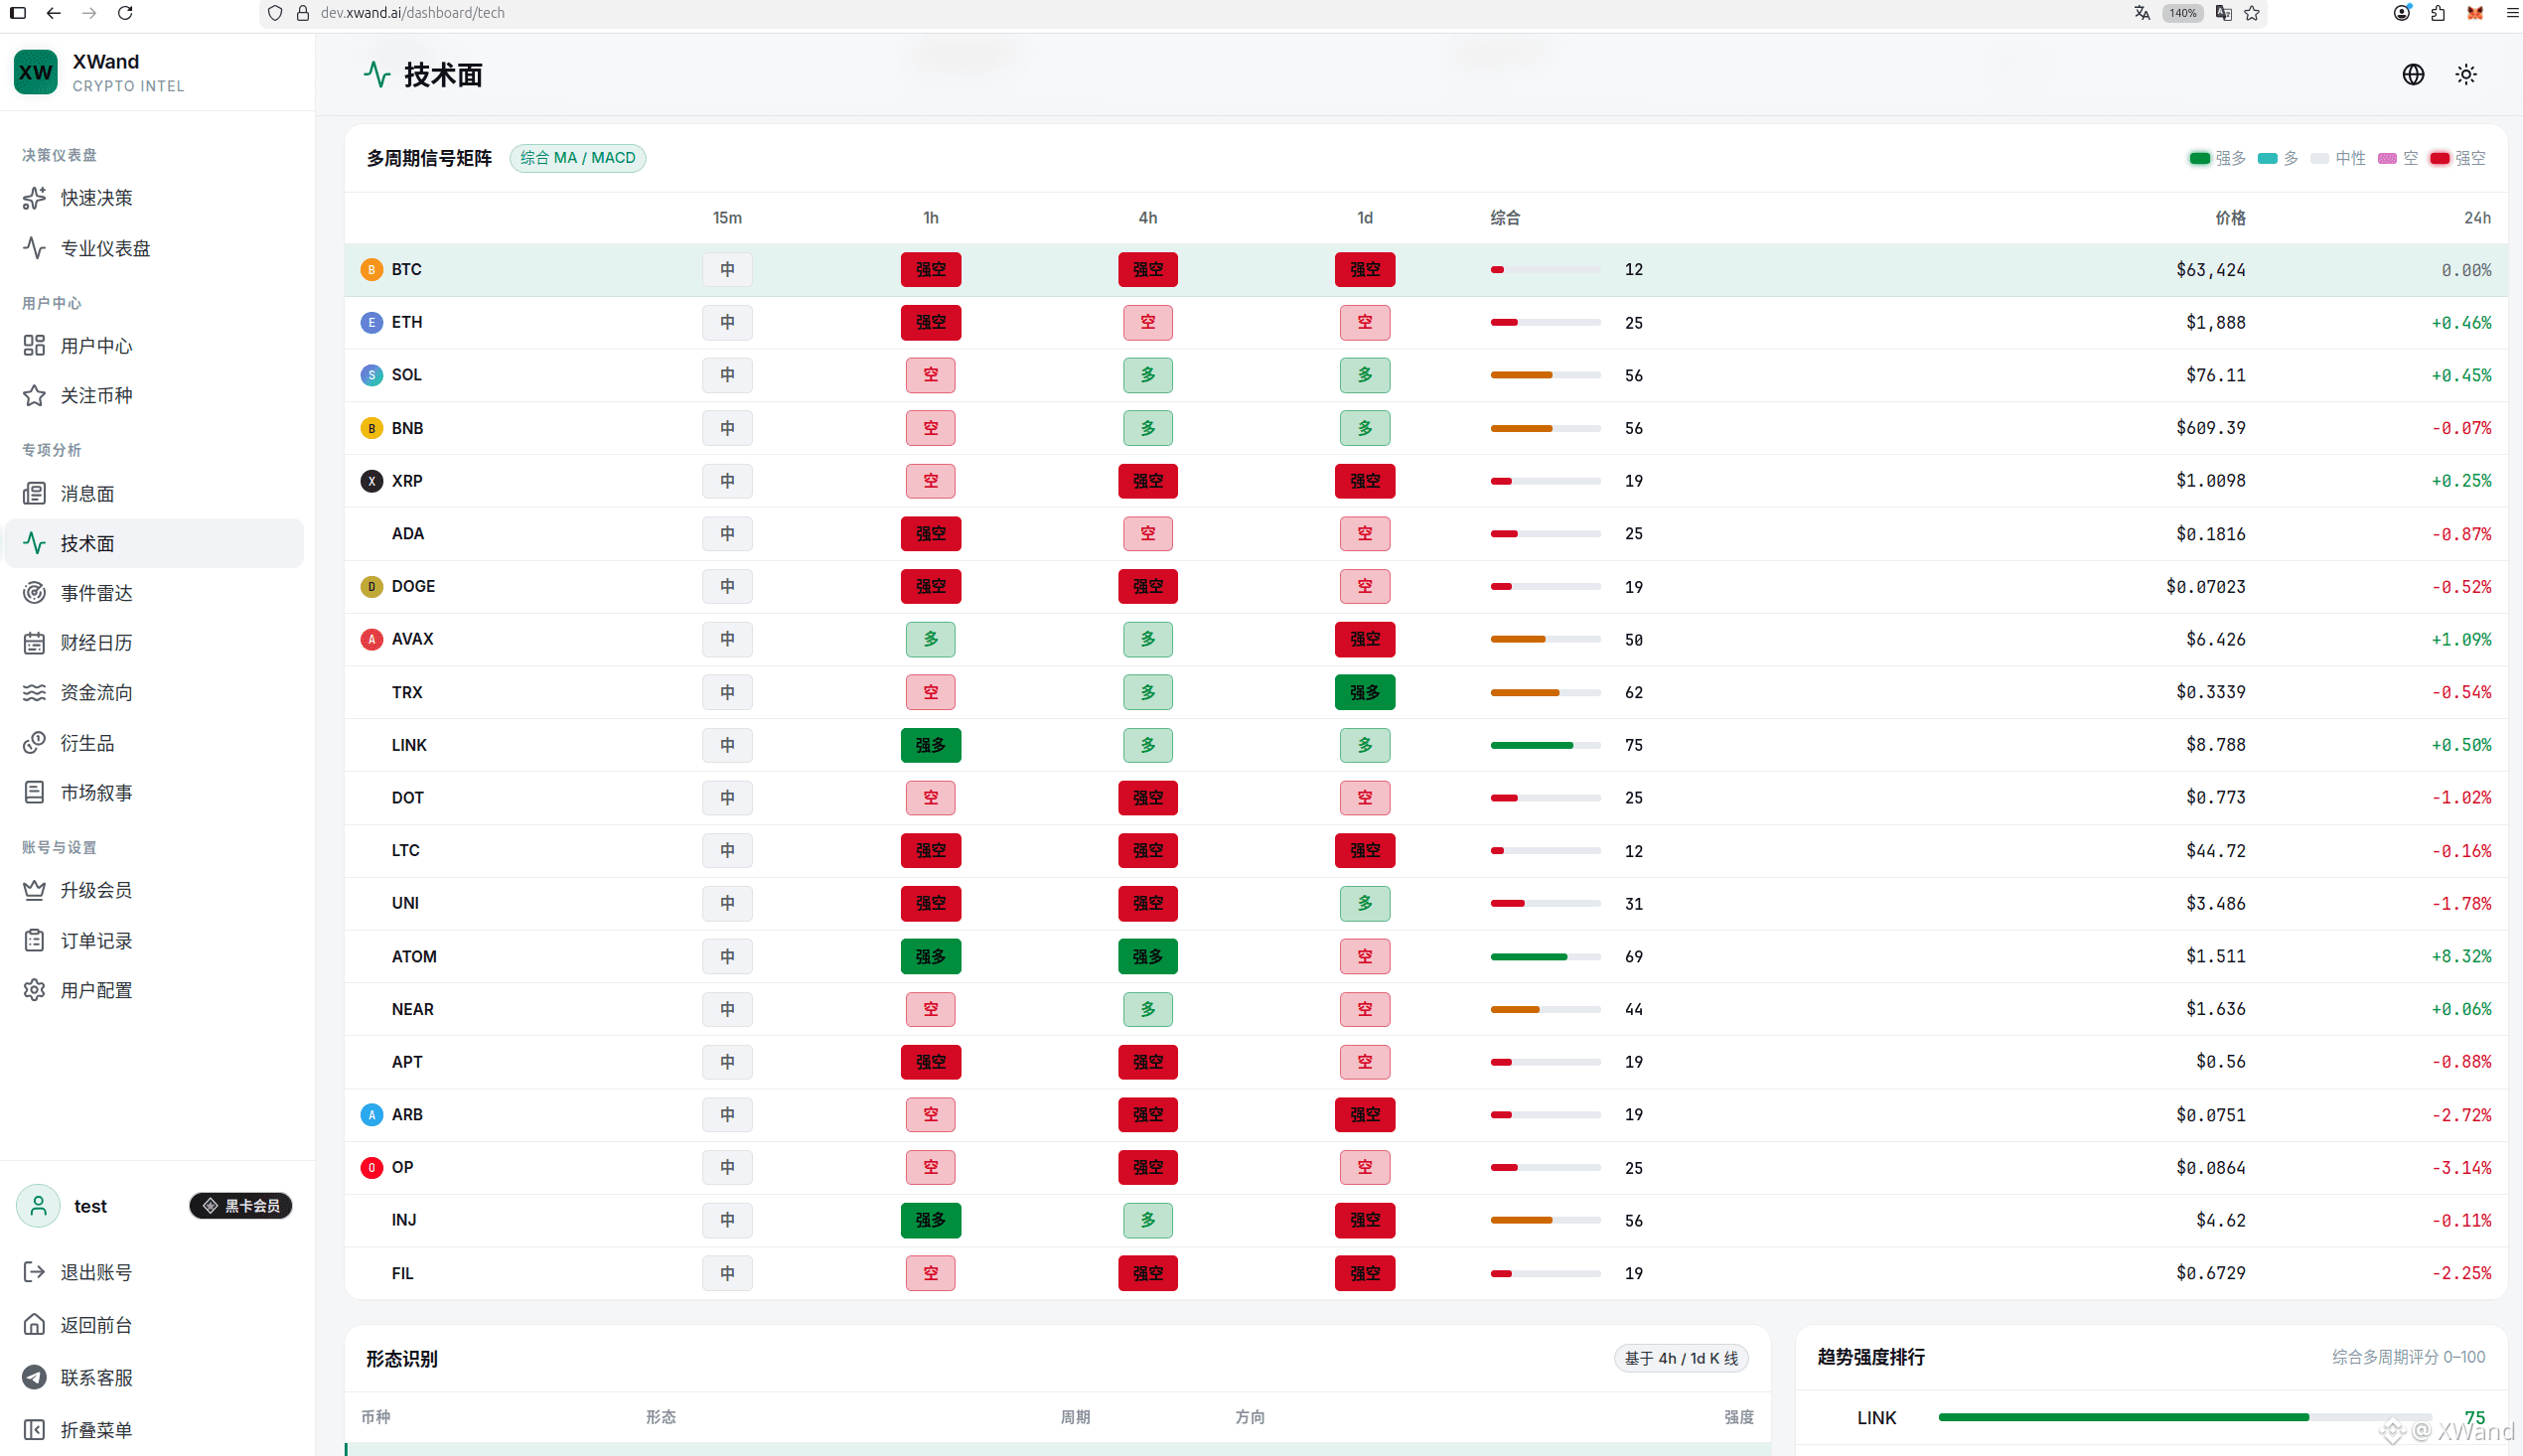Viewport: 2523px width, 1456px height.
Task: Click 联系客服 link
Action: pyautogui.click(x=96, y=1377)
